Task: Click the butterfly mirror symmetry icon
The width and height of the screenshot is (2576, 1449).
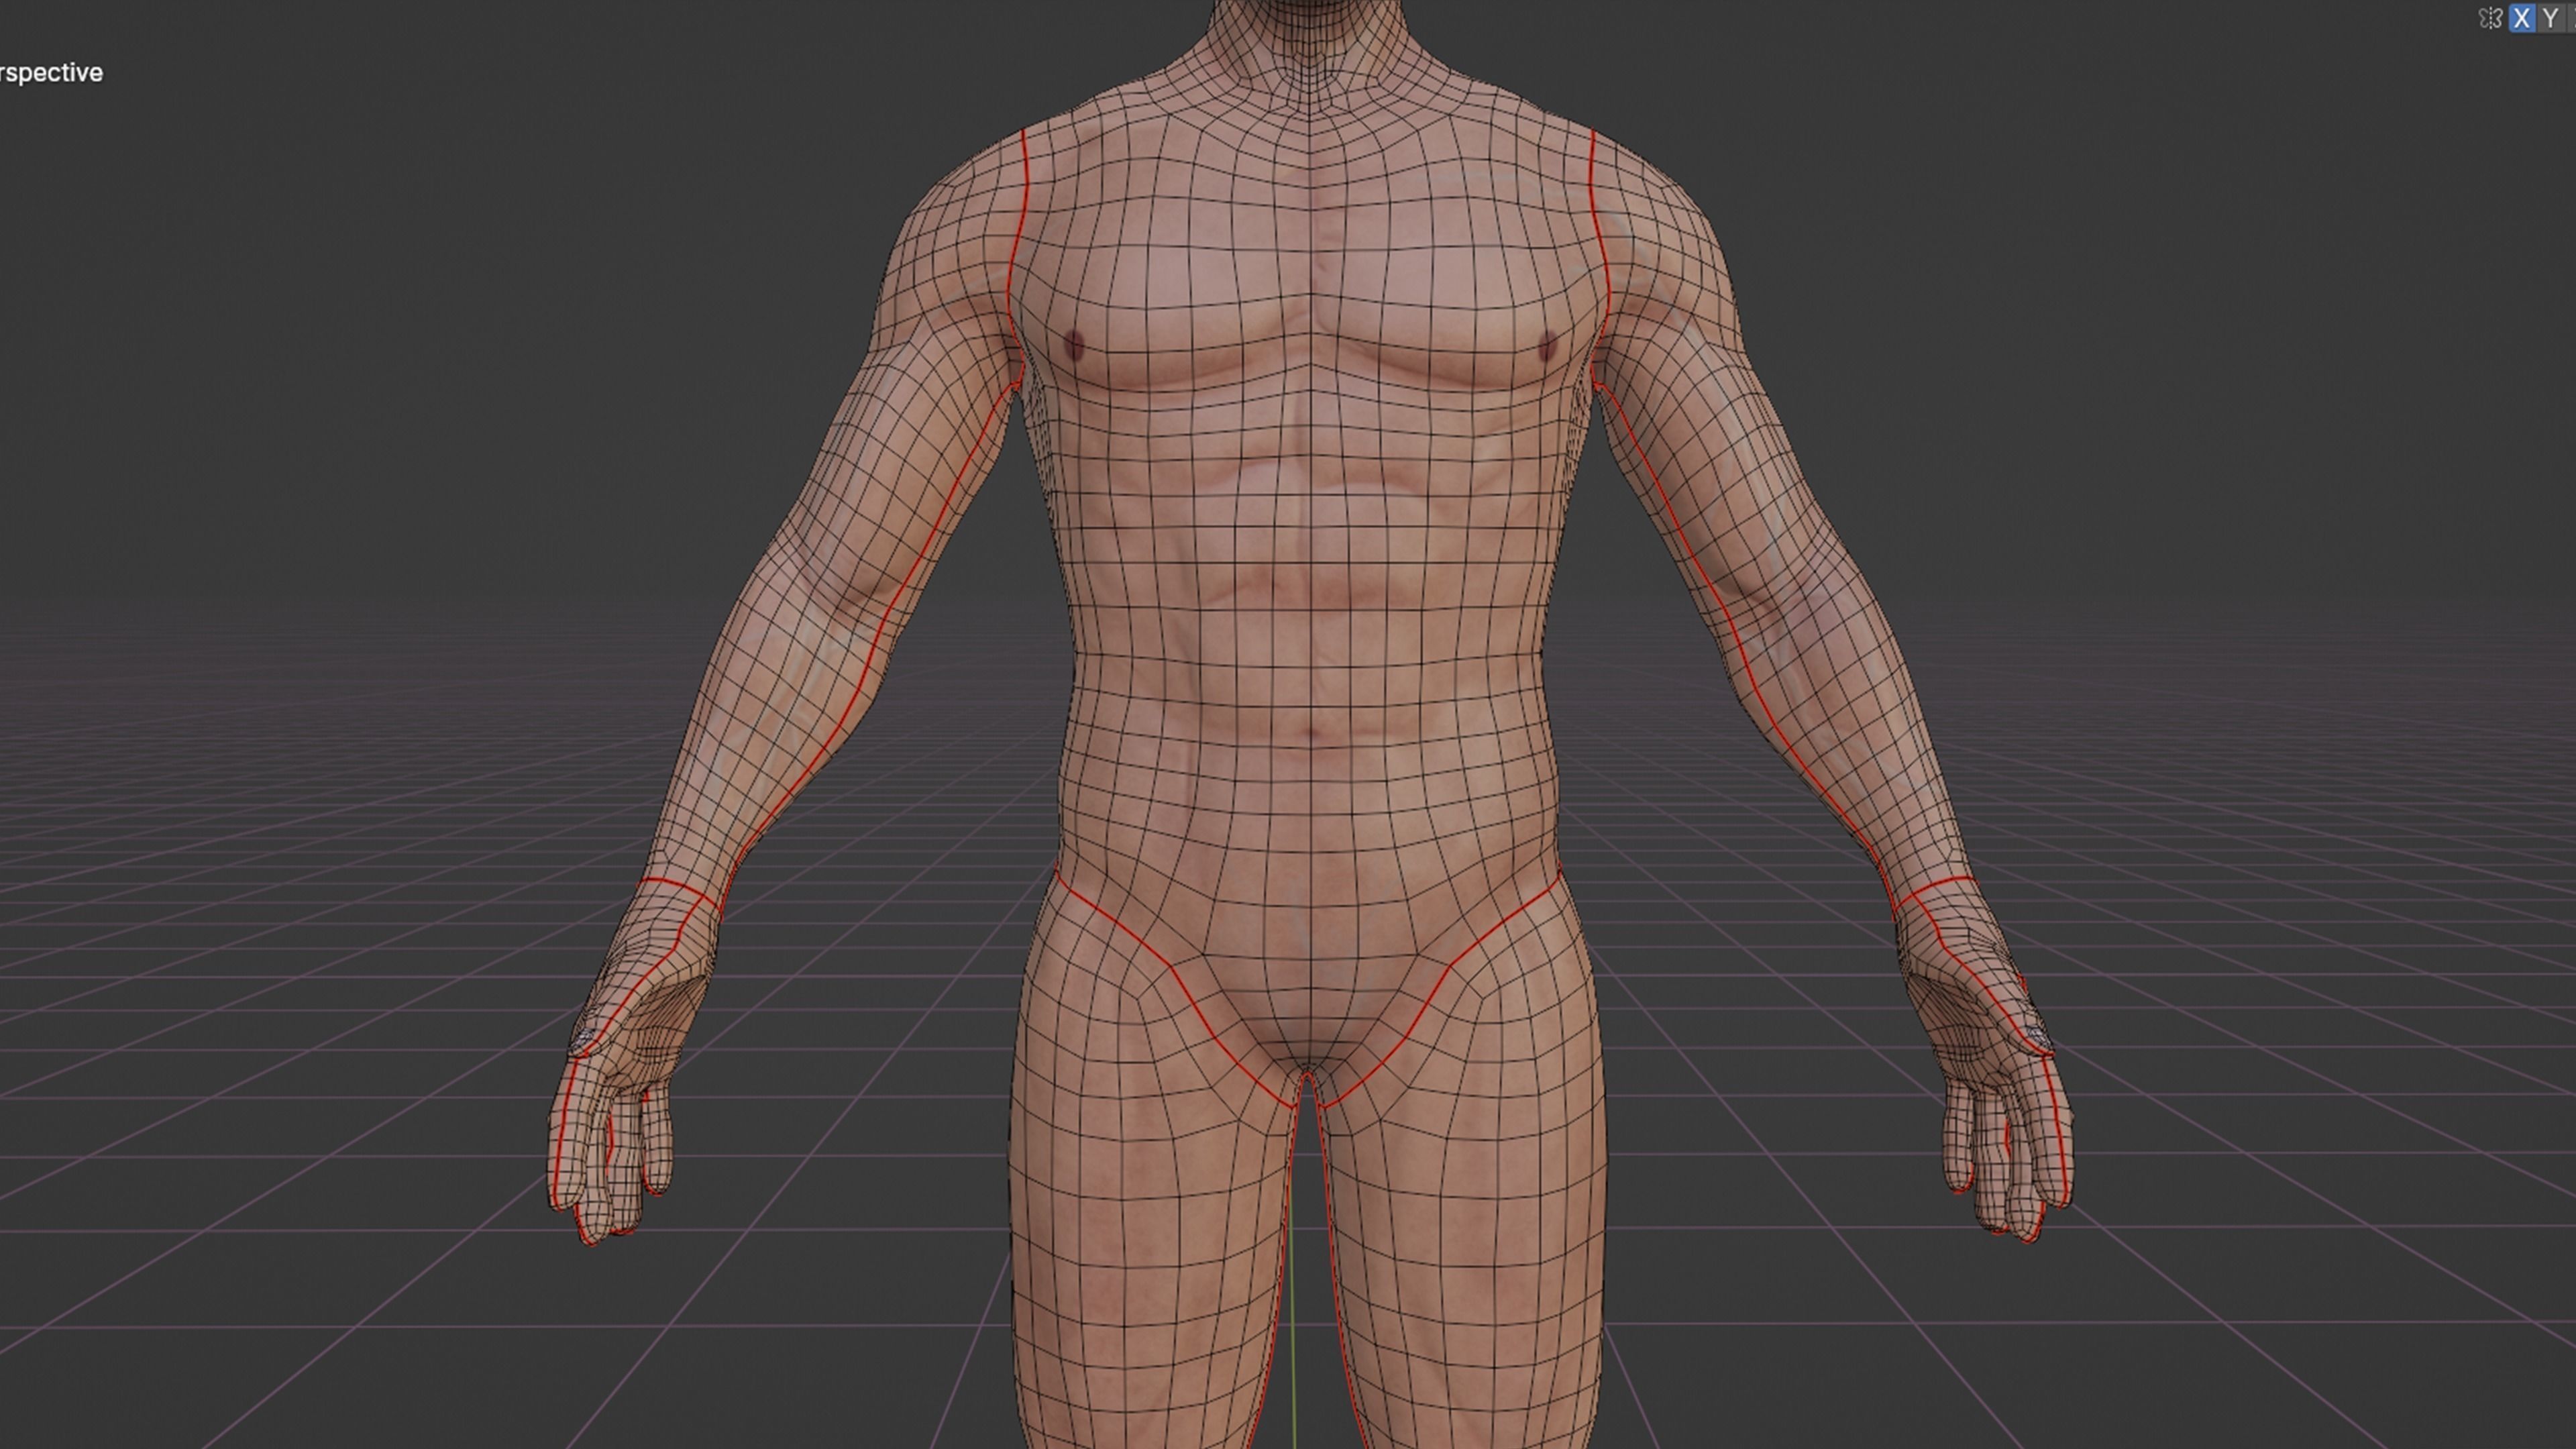Action: coord(2490,18)
